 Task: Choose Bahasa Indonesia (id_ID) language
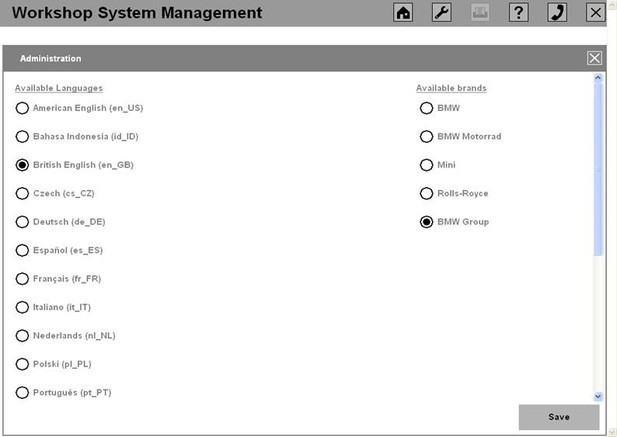point(22,136)
